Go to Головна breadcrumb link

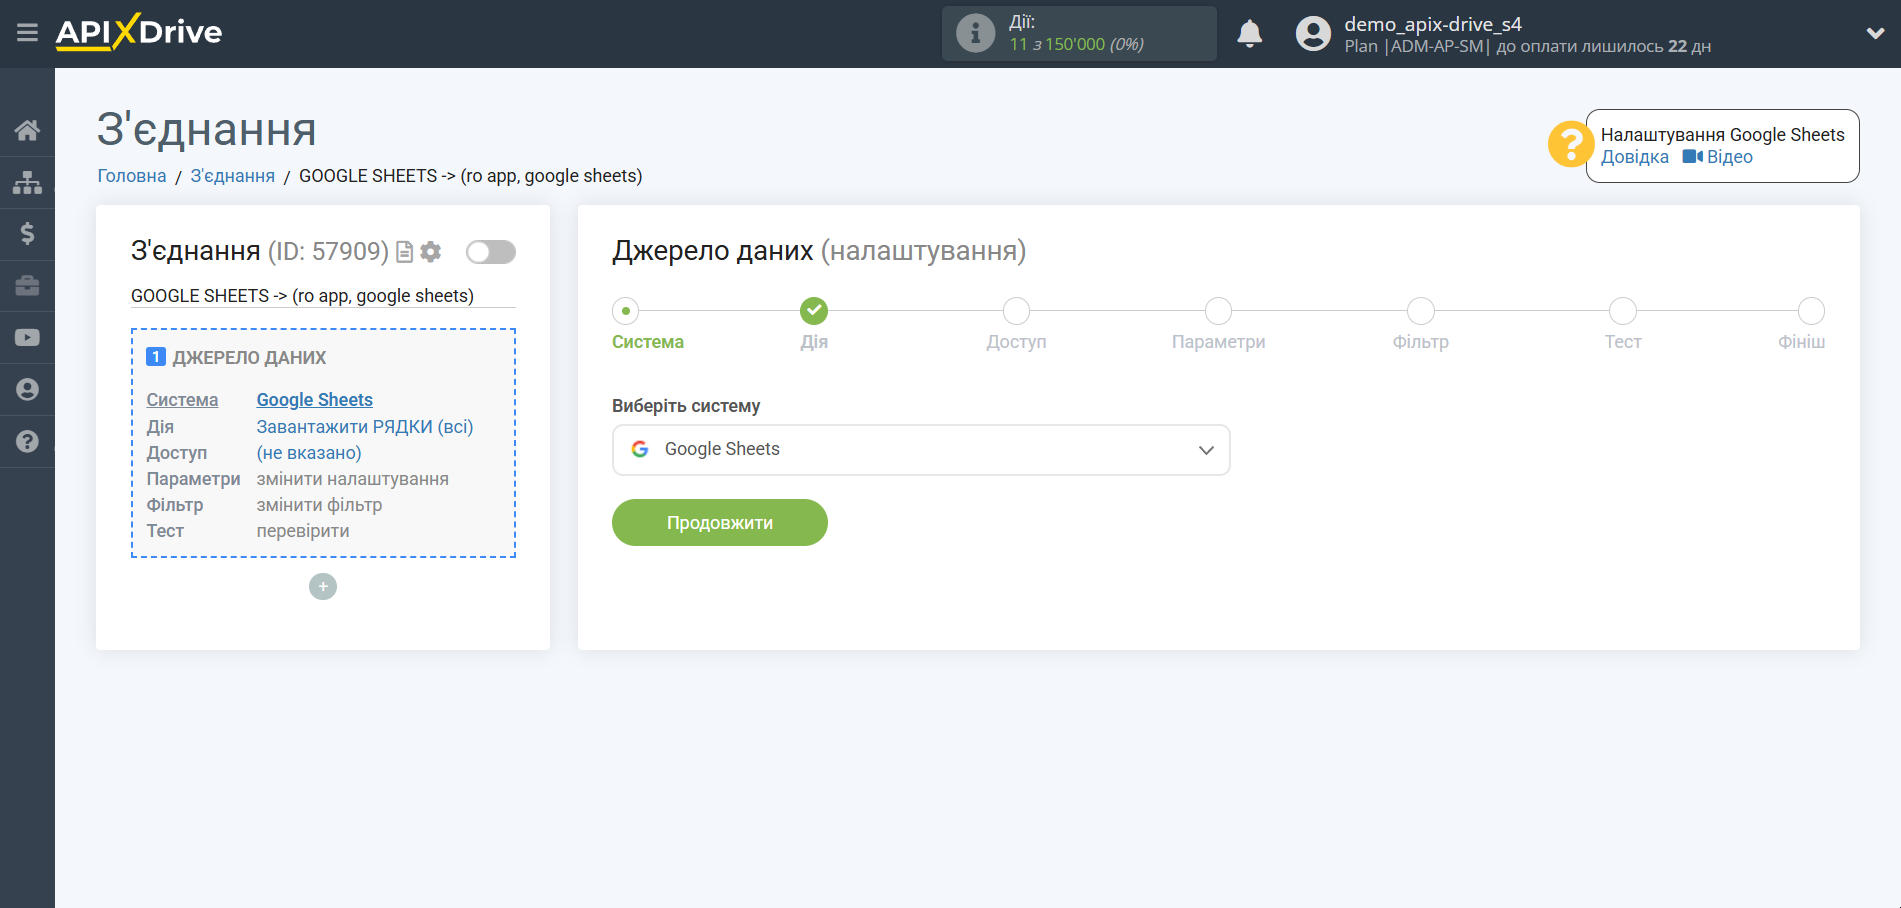(130, 175)
